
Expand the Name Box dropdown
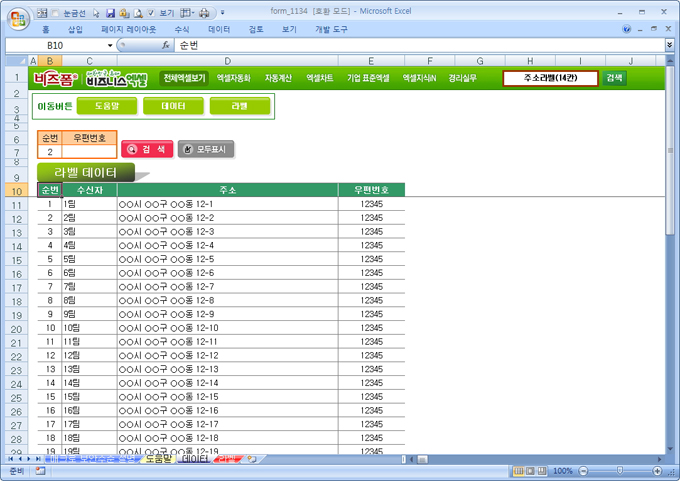click(108, 46)
